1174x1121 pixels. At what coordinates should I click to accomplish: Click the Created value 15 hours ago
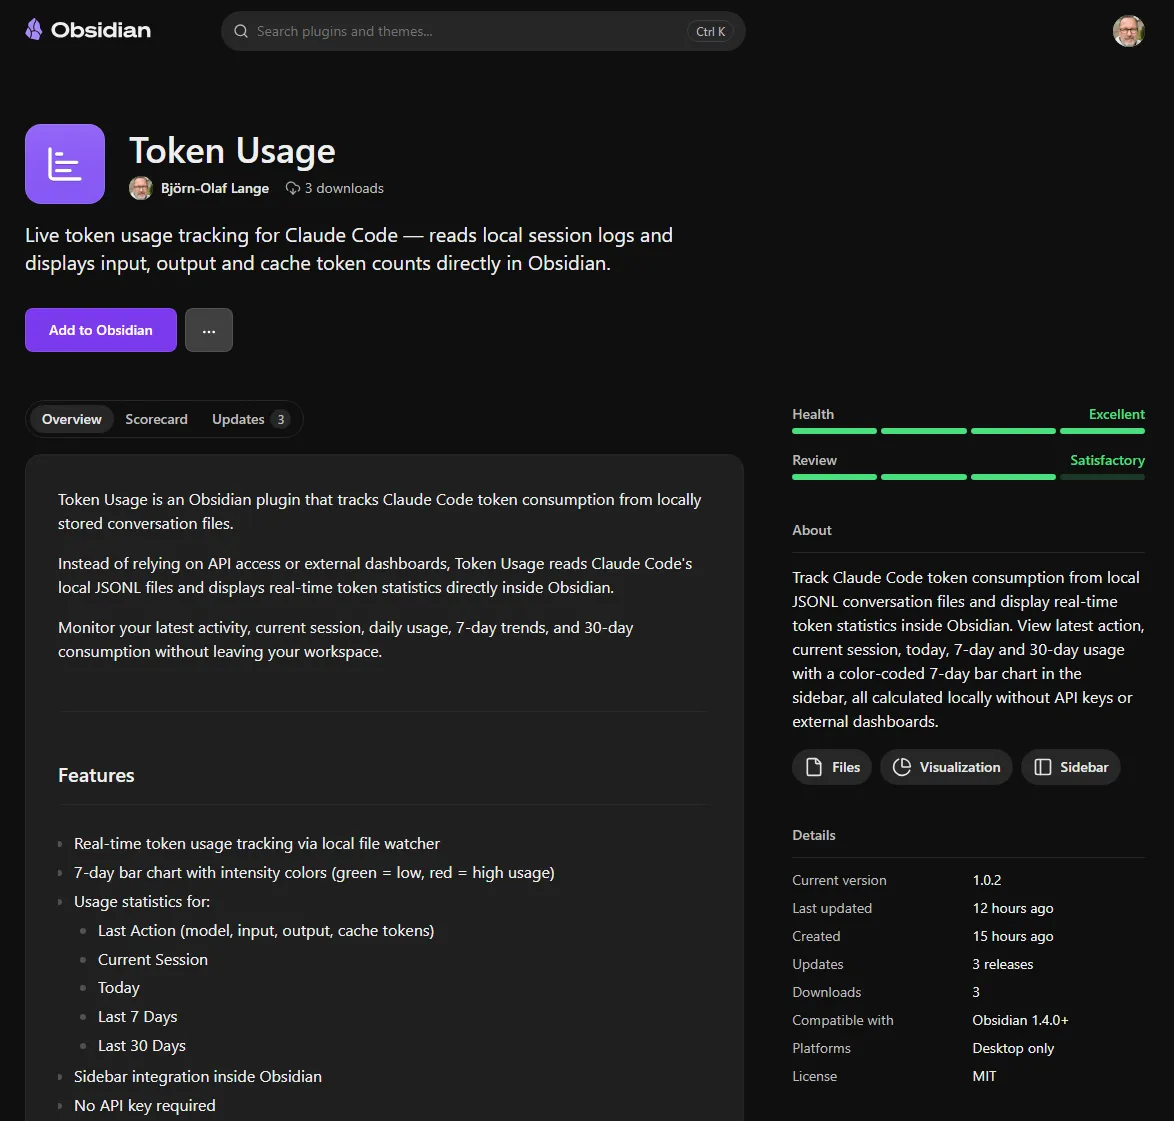coord(1013,937)
